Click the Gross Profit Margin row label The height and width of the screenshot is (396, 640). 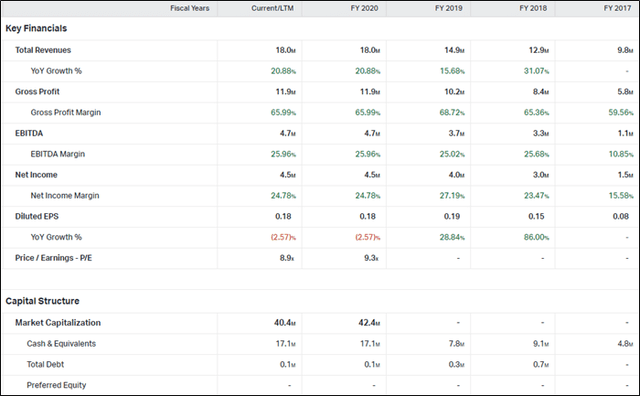point(66,113)
